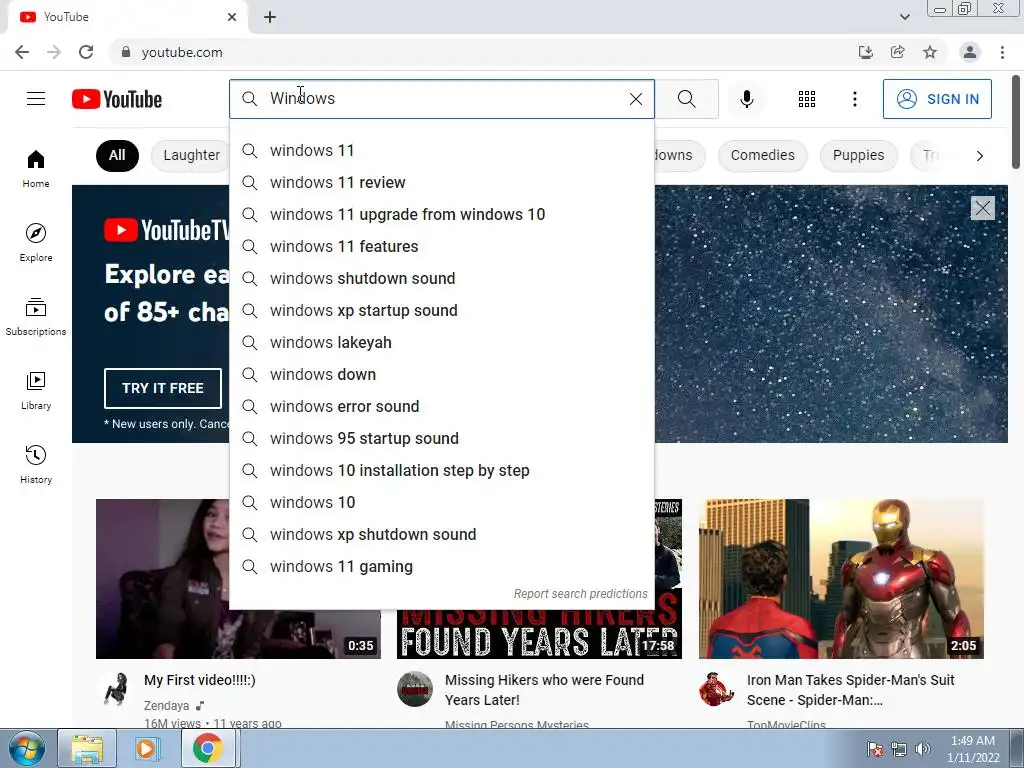The width and height of the screenshot is (1024, 768).
Task: Choose suggestion "windows 11 review"
Action: coord(441,182)
